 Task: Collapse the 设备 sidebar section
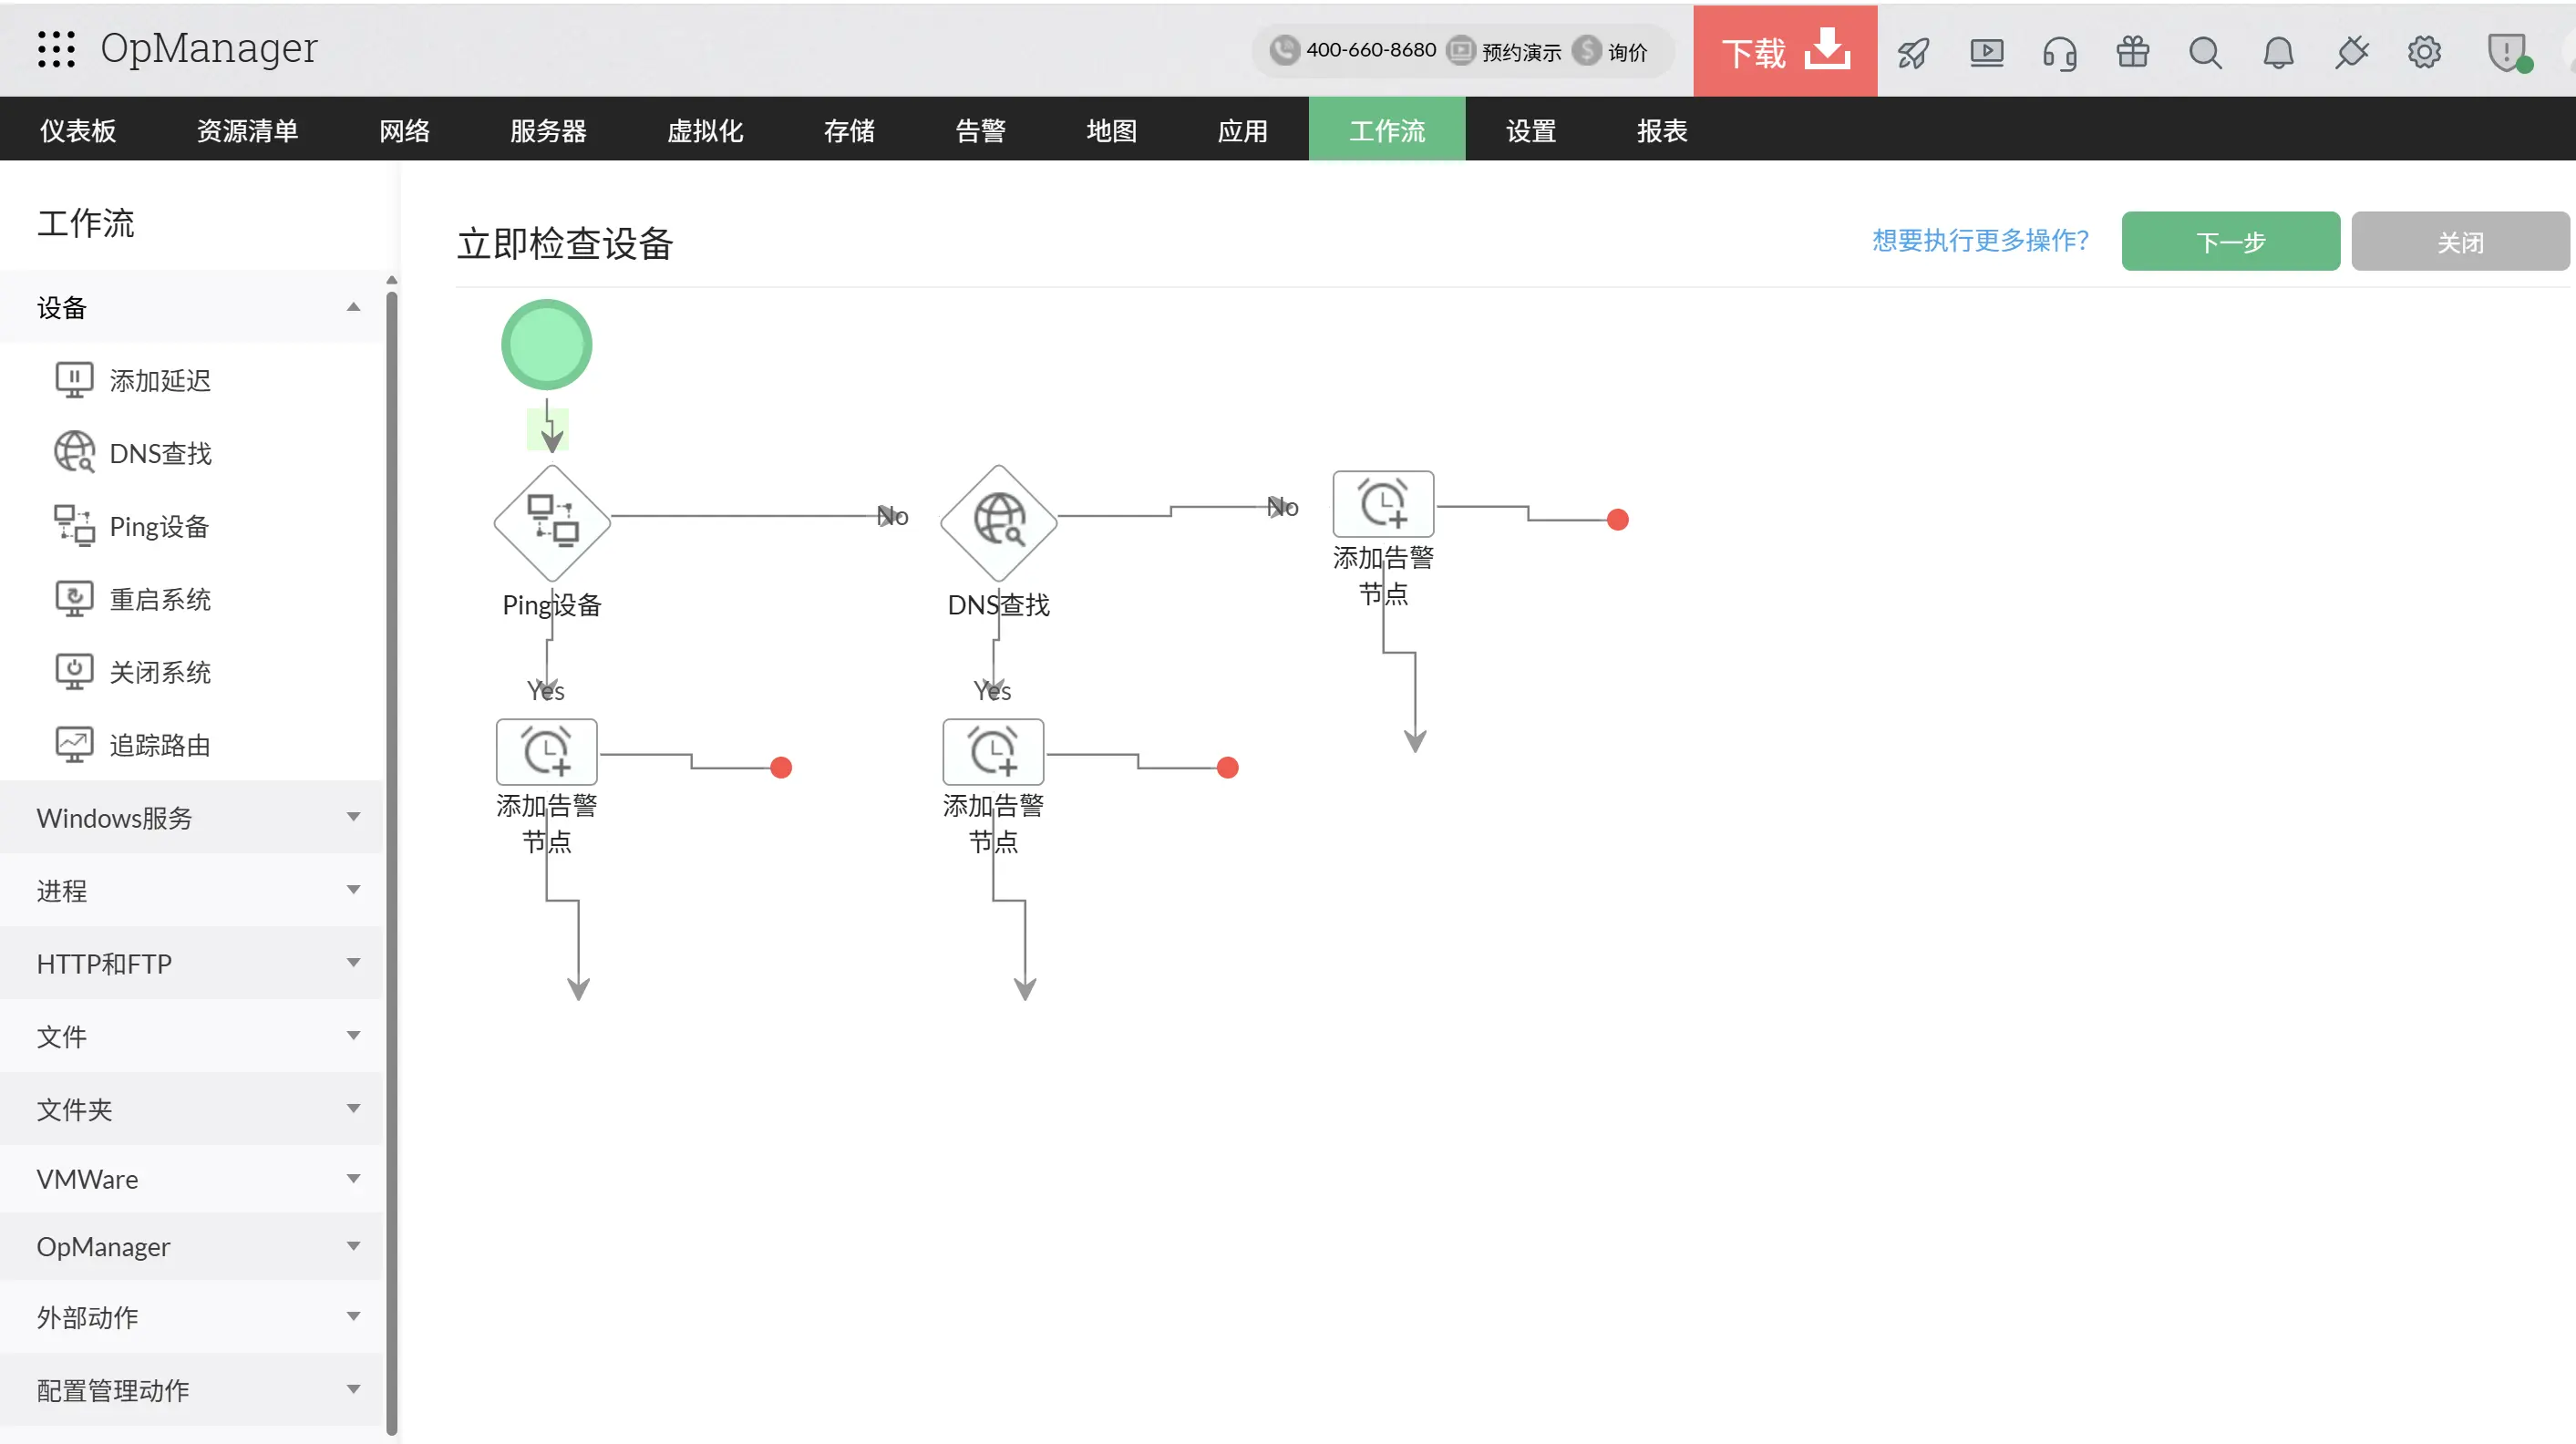[353, 307]
